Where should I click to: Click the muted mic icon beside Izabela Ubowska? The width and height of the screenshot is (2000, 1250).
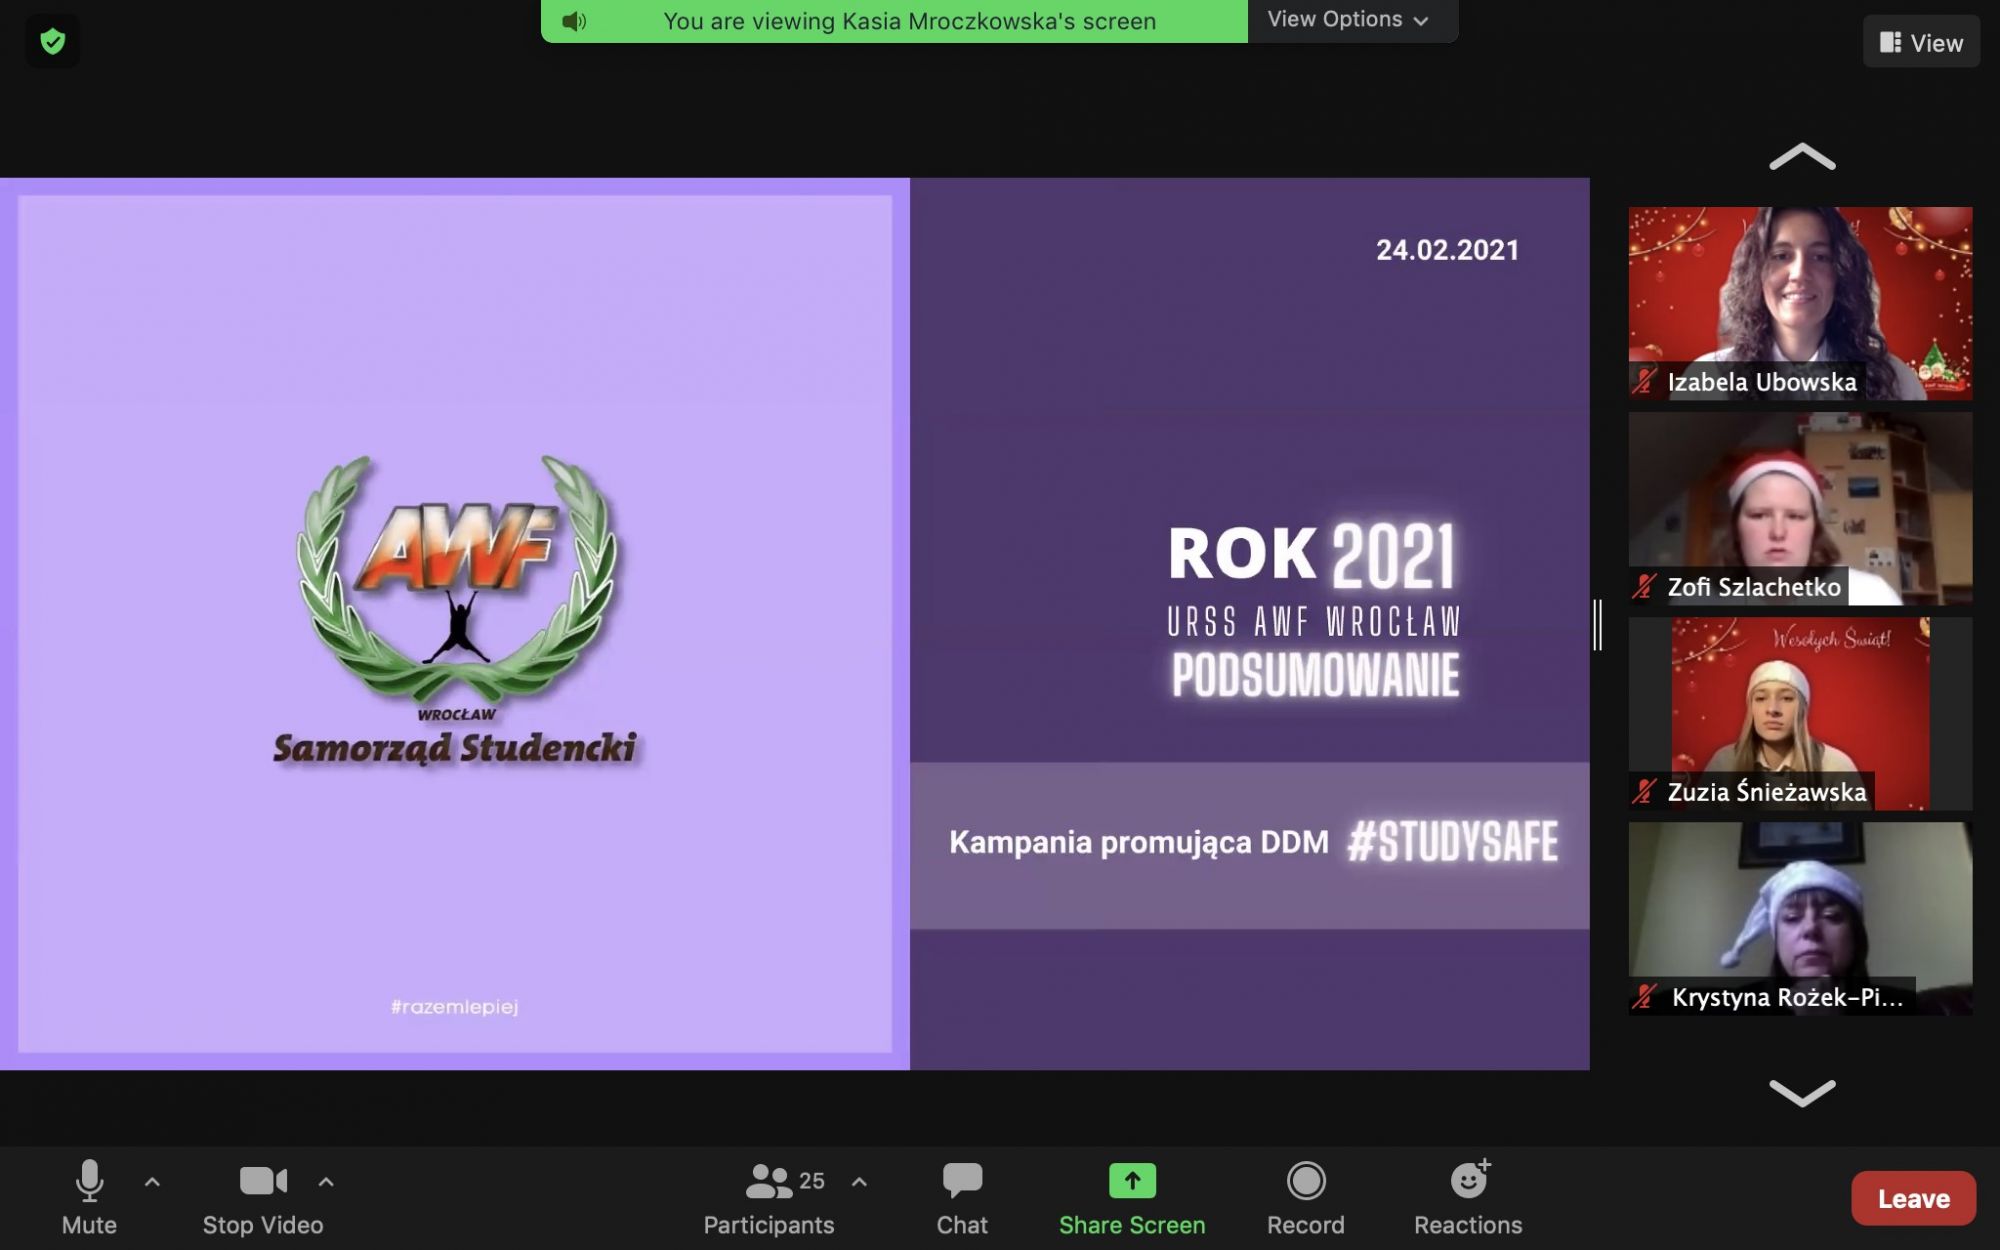click(1644, 381)
